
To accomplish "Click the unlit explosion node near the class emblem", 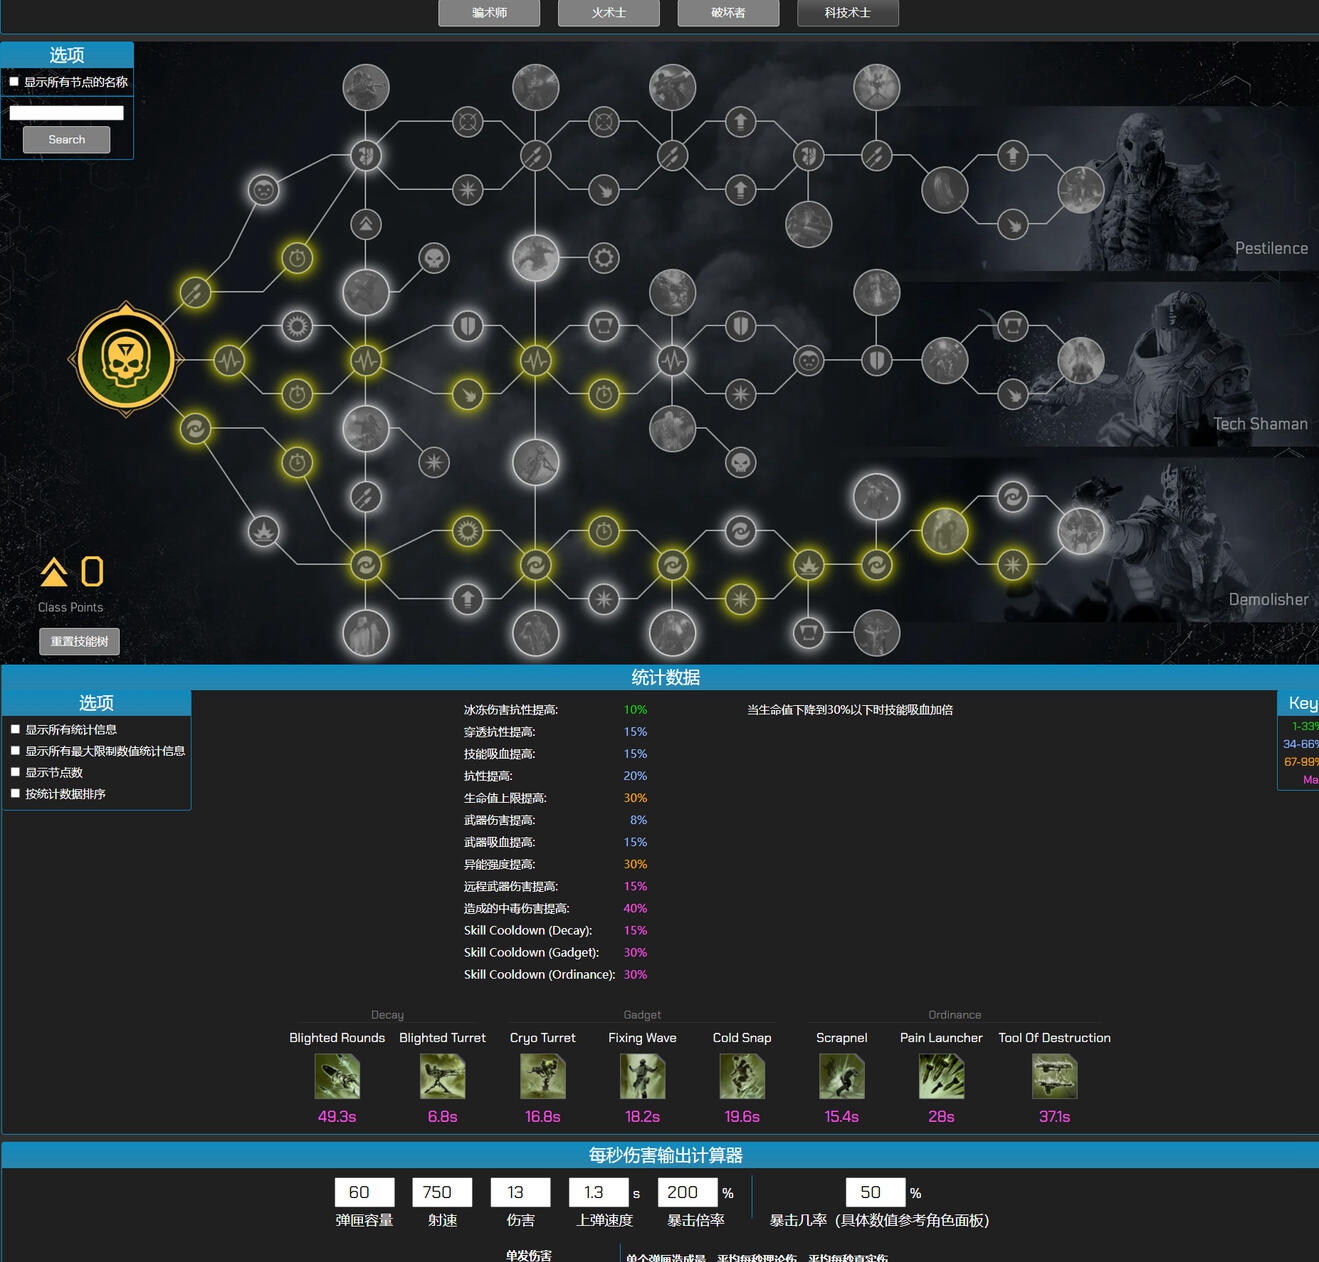I will 263,531.
